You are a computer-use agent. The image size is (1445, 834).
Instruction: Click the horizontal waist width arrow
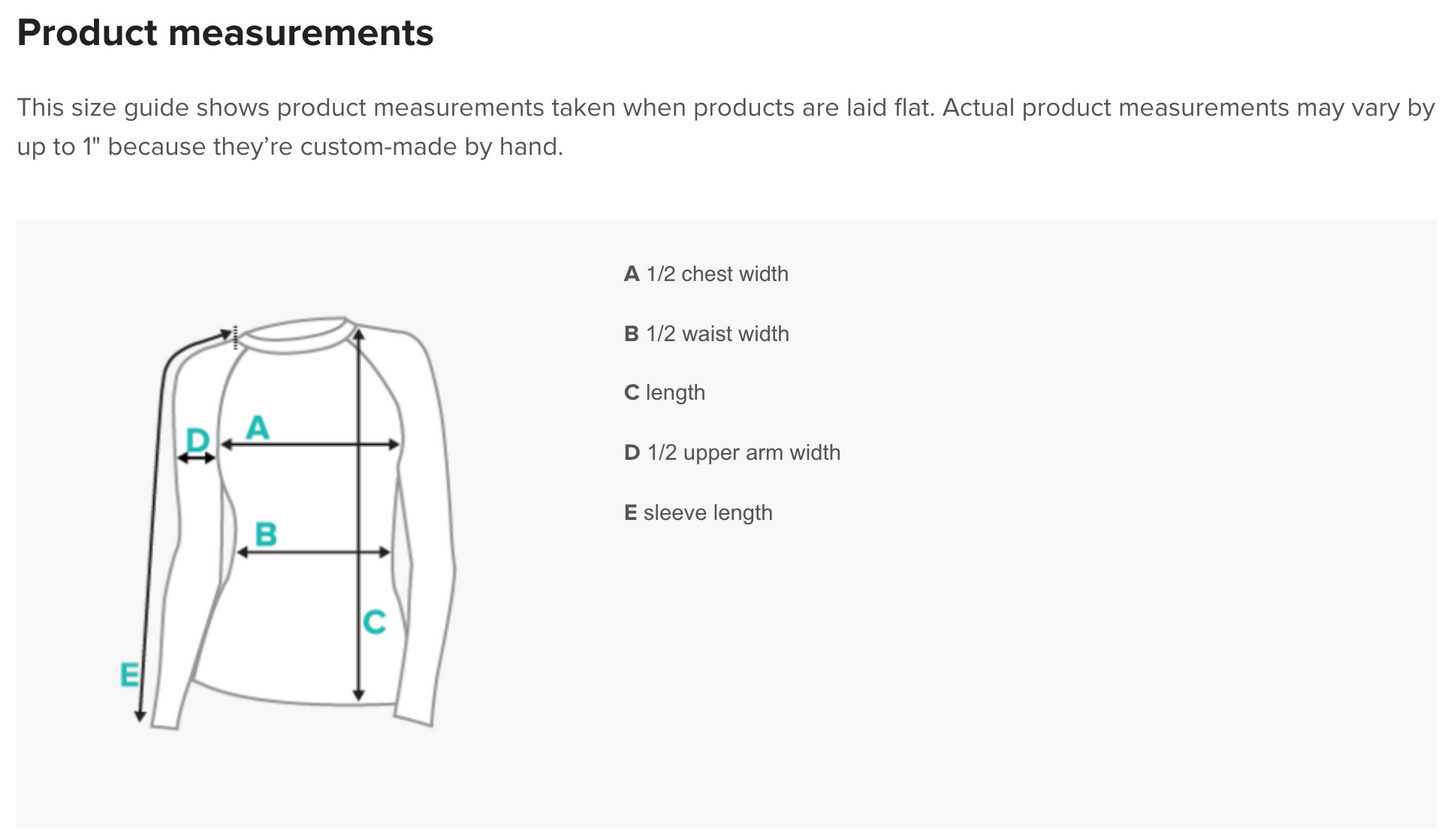(x=313, y=552)
